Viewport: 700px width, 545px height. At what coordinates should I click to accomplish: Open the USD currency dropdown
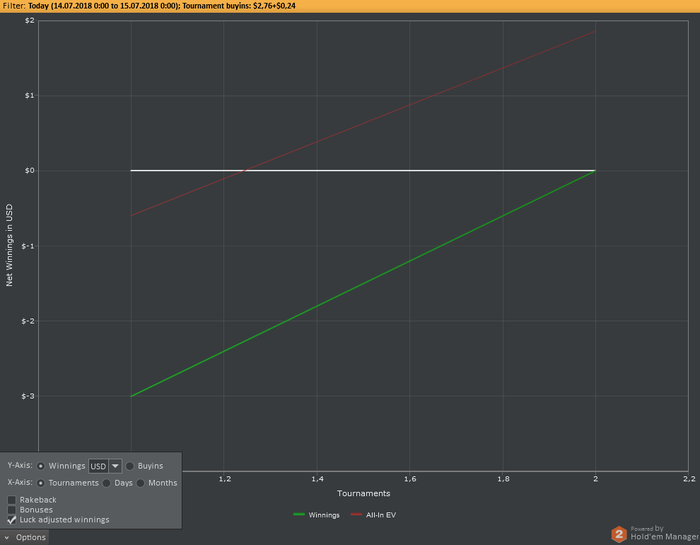(x=115, y=466)
